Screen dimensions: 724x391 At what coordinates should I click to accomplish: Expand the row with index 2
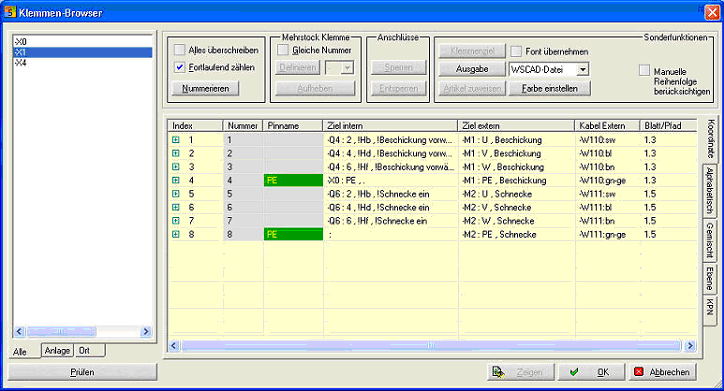click(x=175, y=153)
